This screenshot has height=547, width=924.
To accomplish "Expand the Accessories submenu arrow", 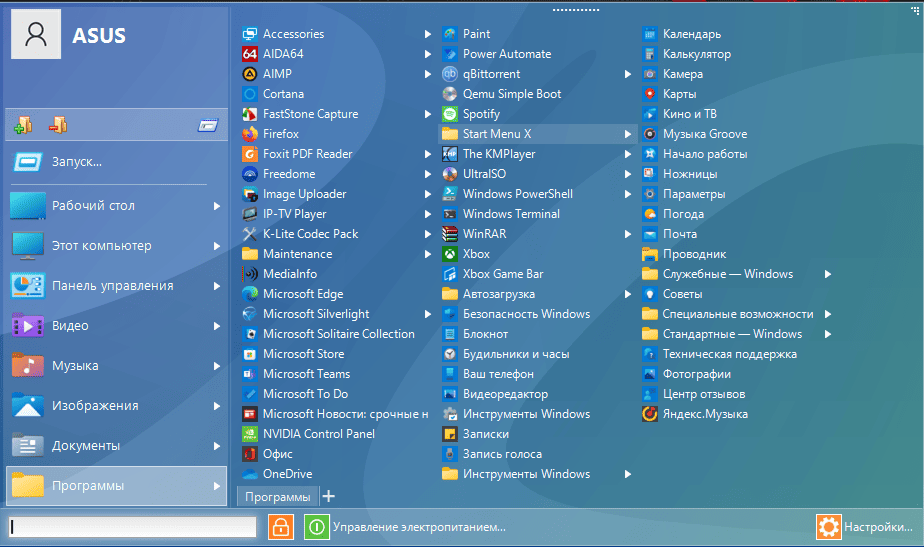I will [x=428, y=34].
